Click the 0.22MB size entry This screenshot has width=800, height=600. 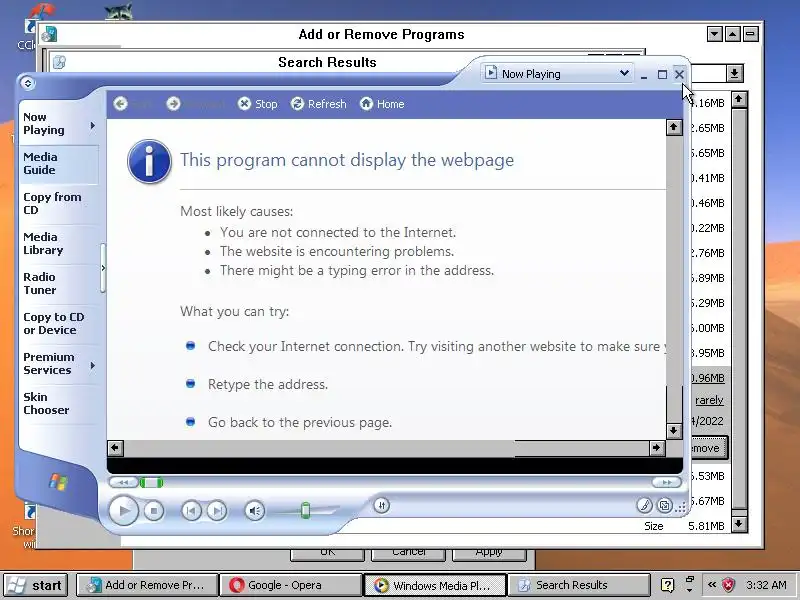pyautogui.click(x=707, y=228)
